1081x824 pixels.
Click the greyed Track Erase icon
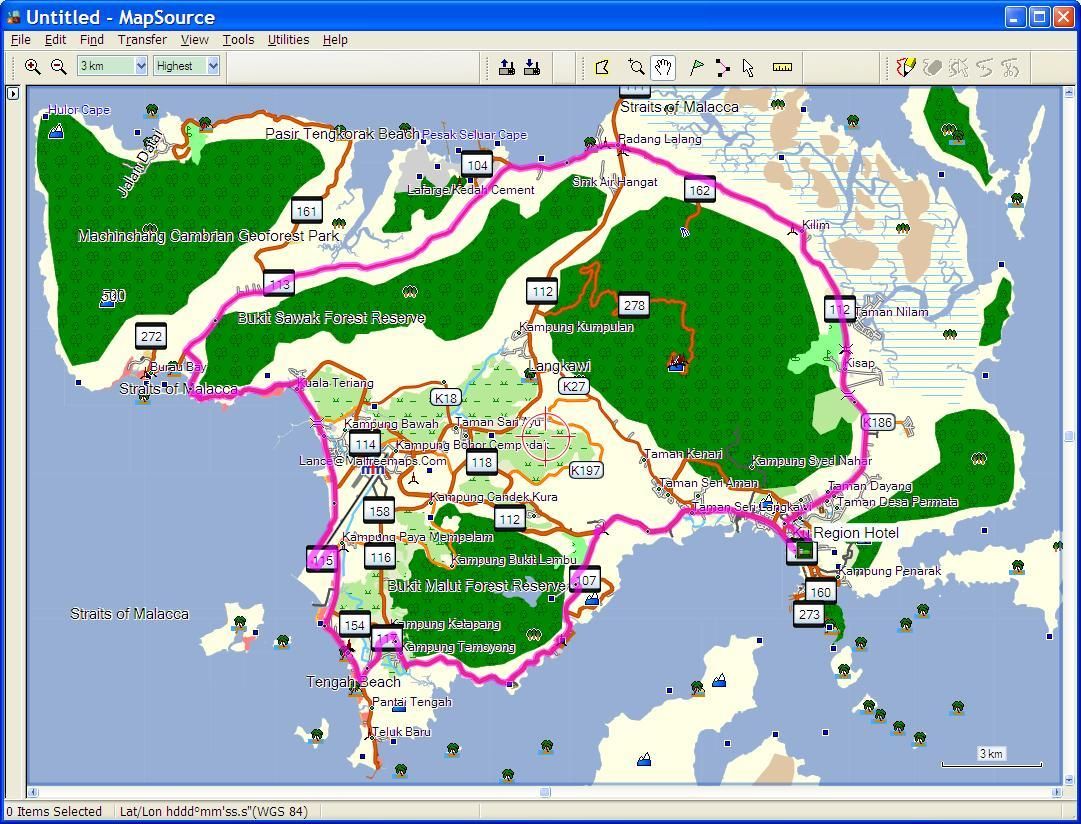point(932,67)
